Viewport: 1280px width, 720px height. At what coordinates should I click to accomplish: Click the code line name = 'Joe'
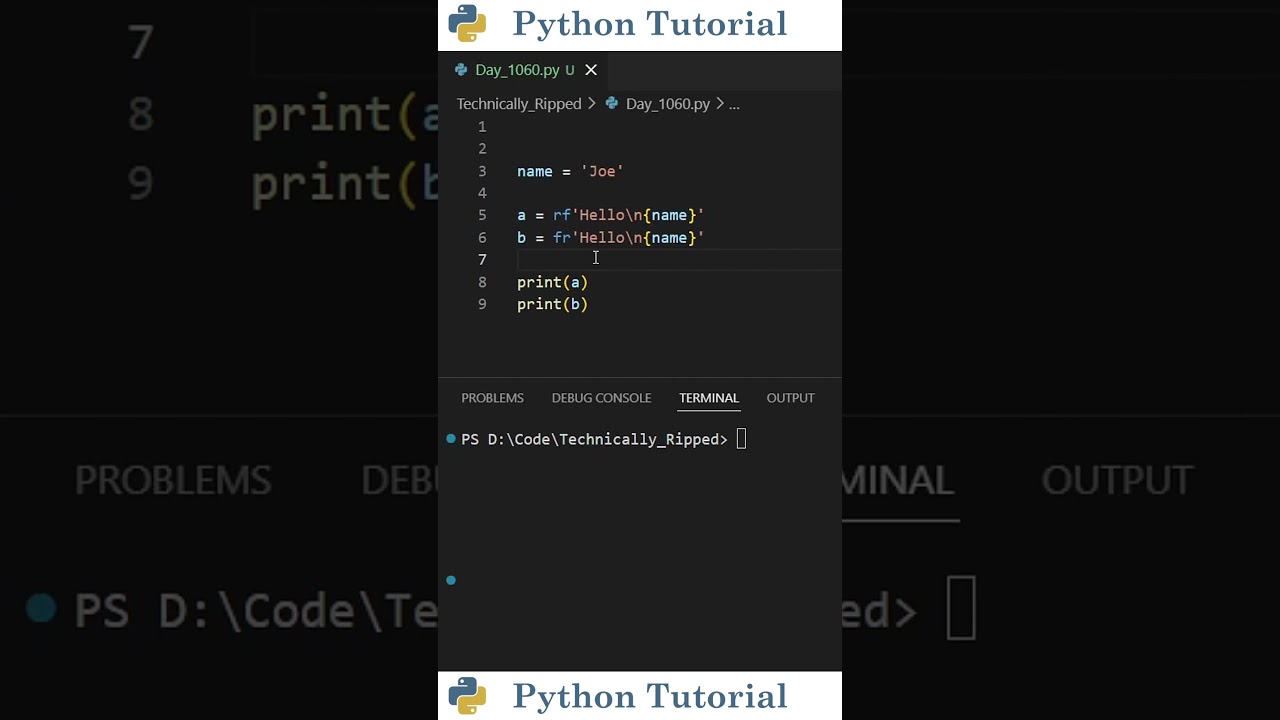[570, 171]
